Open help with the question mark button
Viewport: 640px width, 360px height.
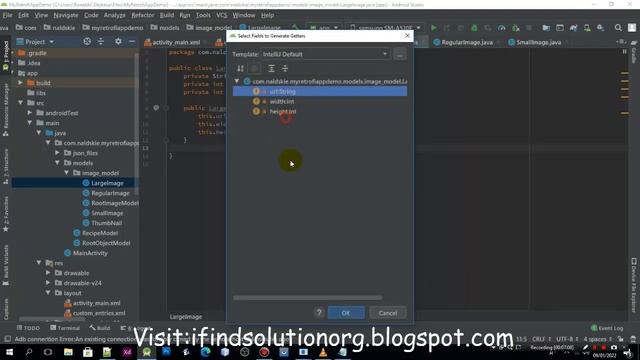pos(319,313)
